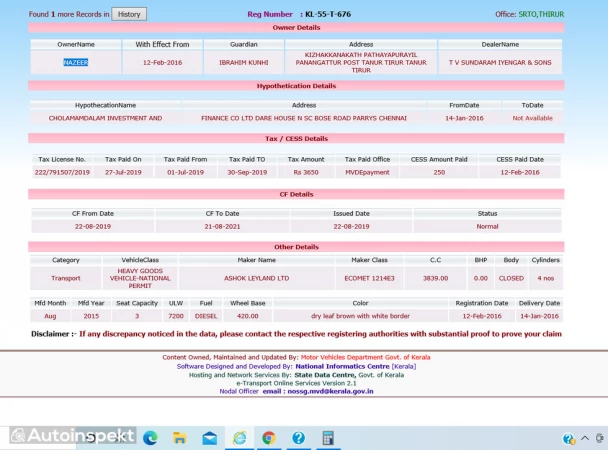This screenshot has width=608, height=450.
Task: Click FINANCE CO LTD DARE HOUSE address
Action: (304, 118)
